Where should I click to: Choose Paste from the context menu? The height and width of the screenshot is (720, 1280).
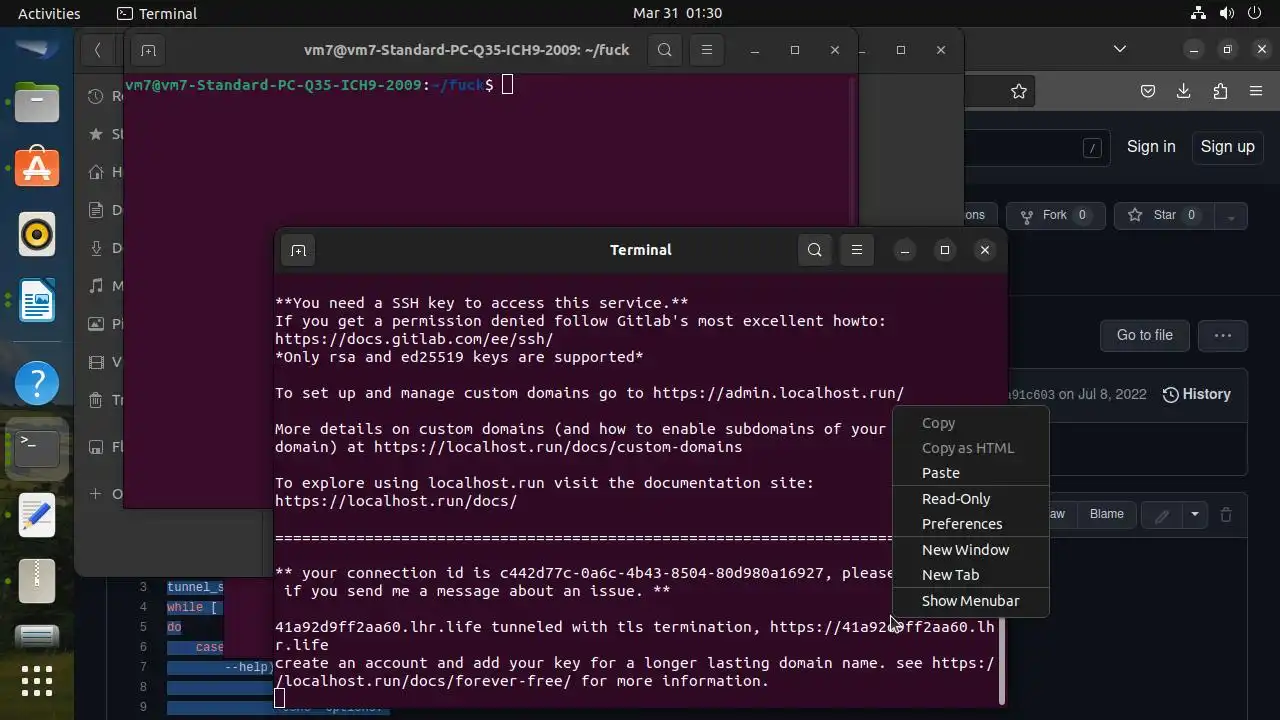(x=971, y=473)
